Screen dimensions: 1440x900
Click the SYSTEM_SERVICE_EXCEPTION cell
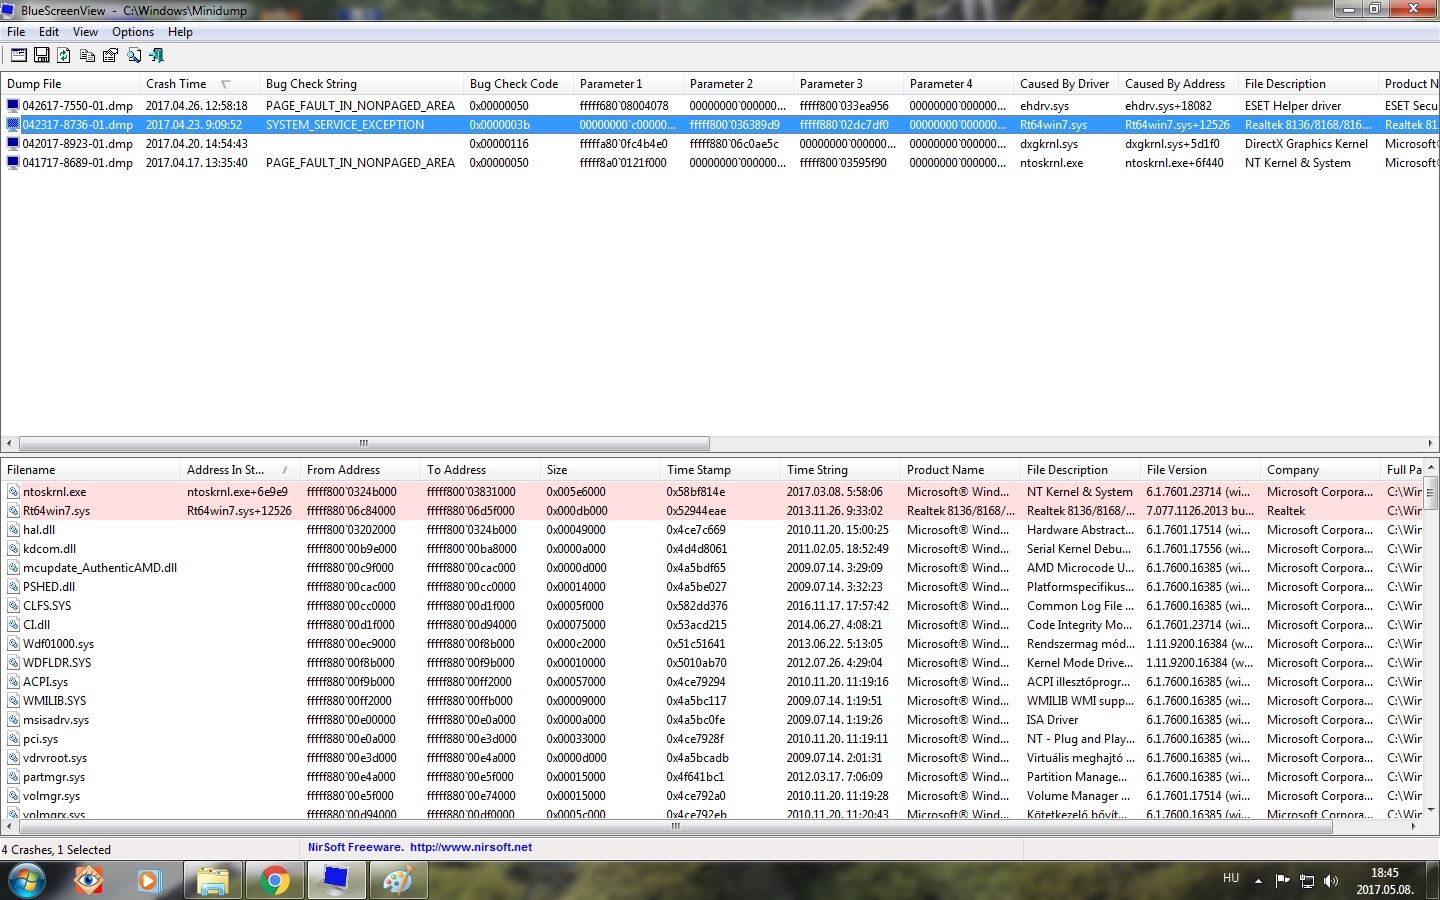tap(345, 125)
